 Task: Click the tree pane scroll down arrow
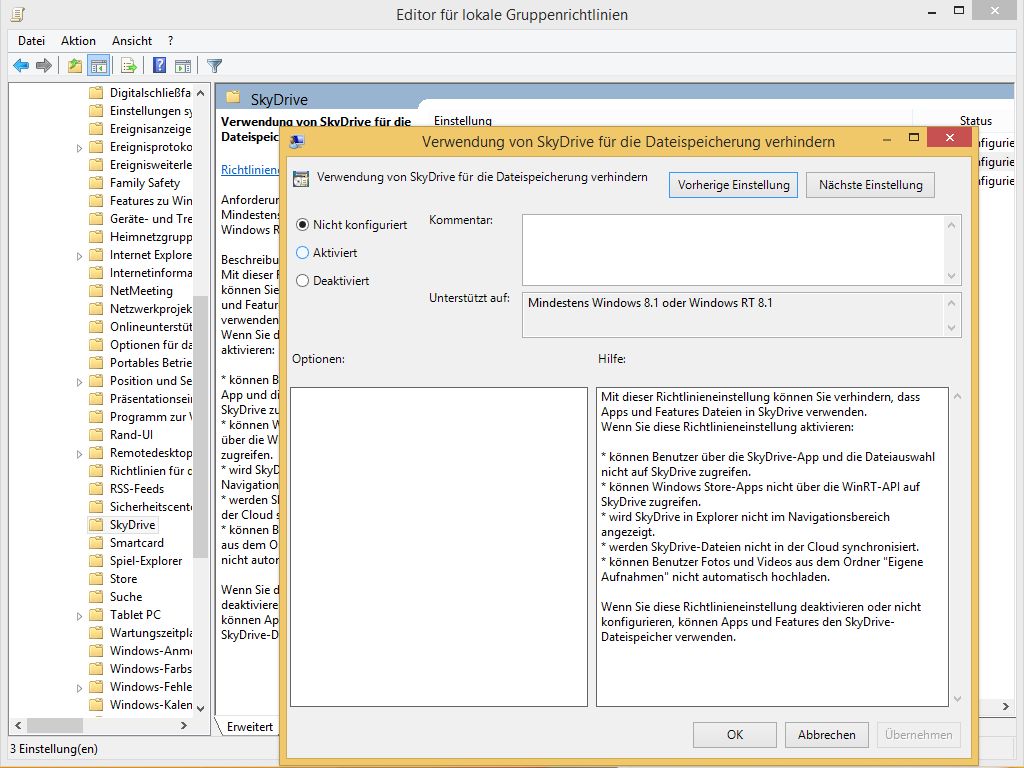click(200, 708)
